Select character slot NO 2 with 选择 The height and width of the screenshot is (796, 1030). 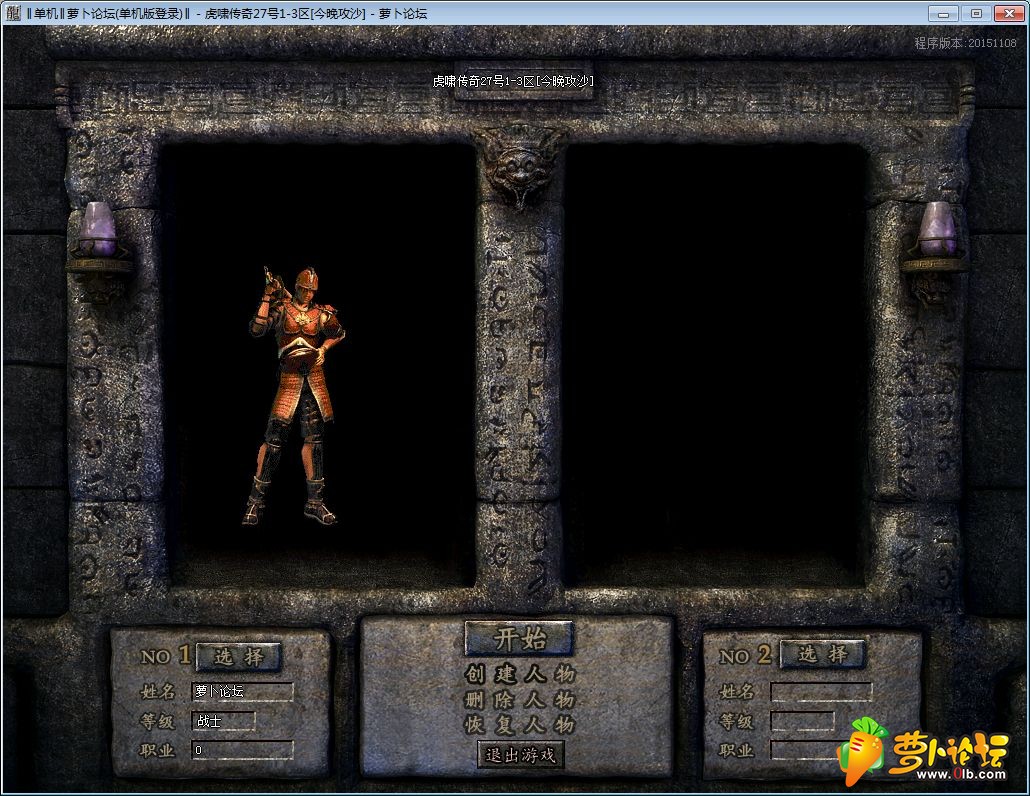822,654
